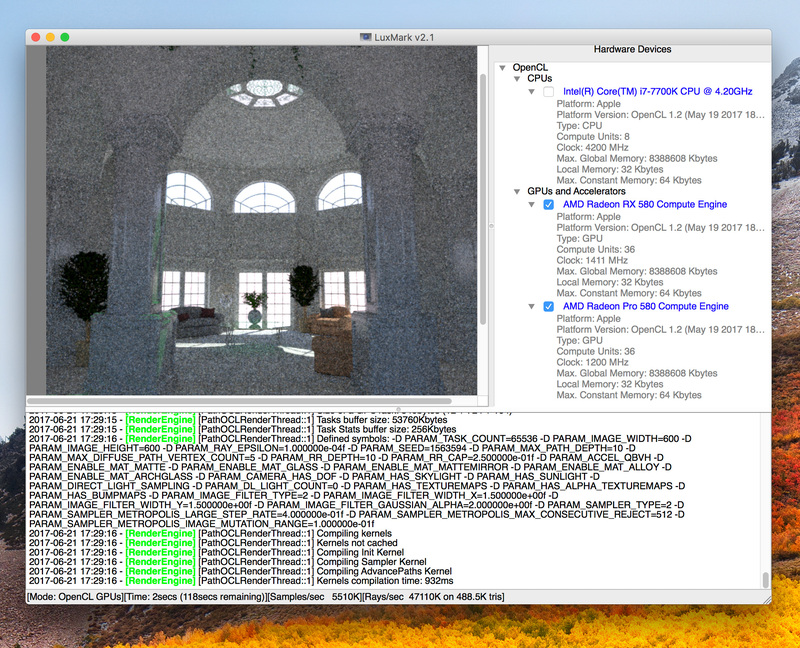Click the 'Samples/sec 5510K' status entry

pyautogui.click(x=313, y=596)
